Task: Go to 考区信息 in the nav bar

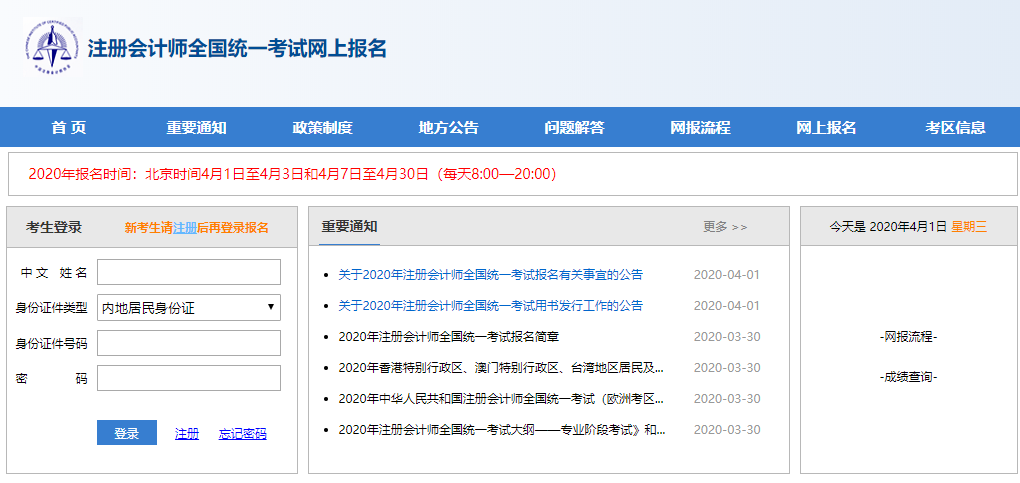Action: [955, 127]
